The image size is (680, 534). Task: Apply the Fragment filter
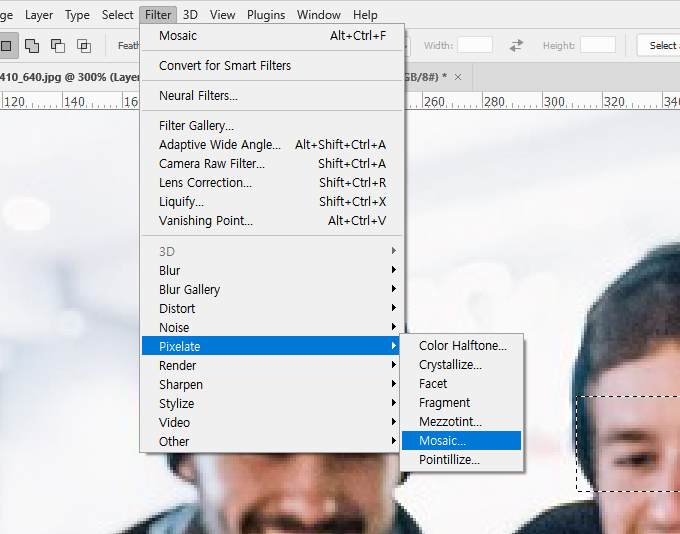[x=461, y=403]
